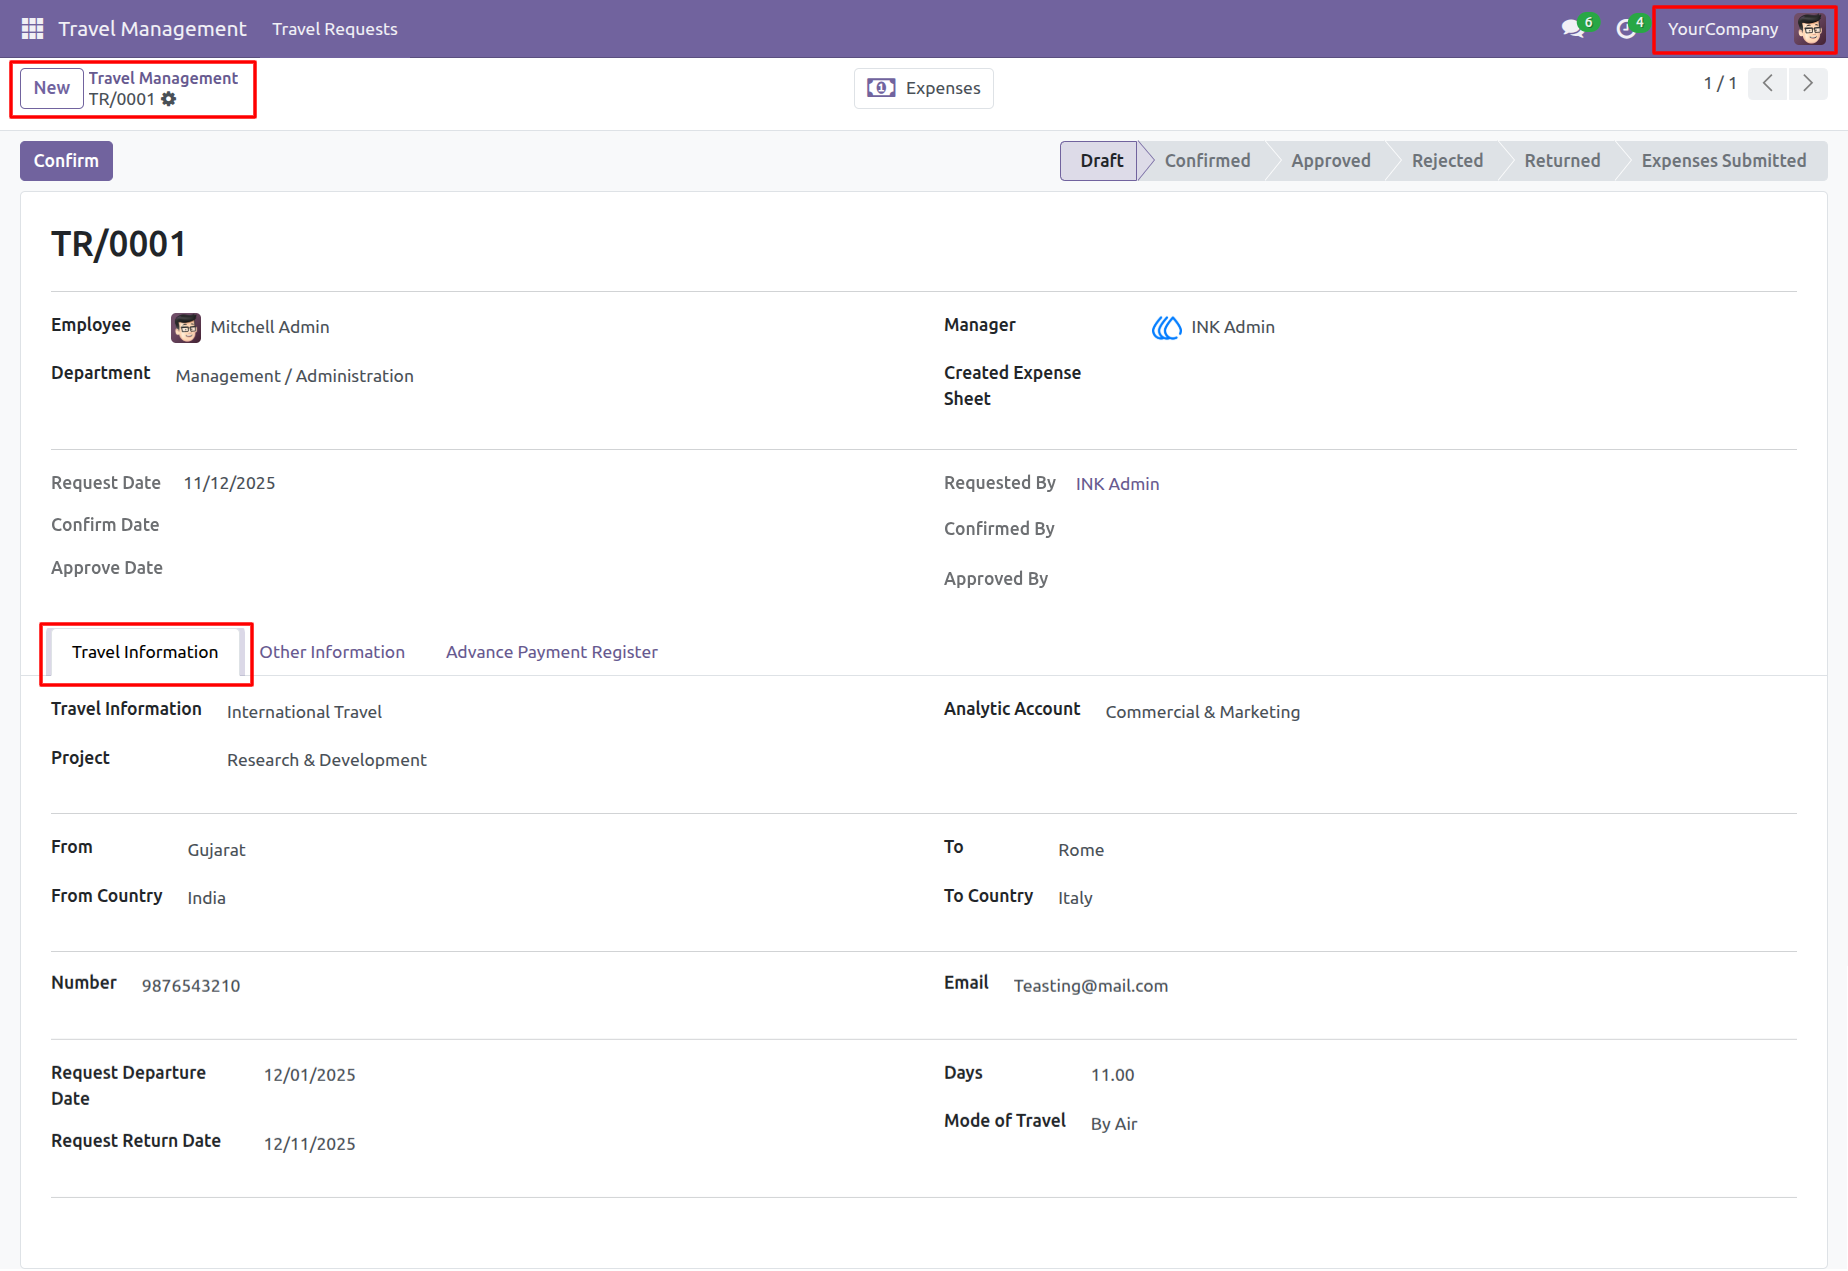Open the YourCompany user menu
This screenshot has width=1848, height=1271.
[1745, 29]
